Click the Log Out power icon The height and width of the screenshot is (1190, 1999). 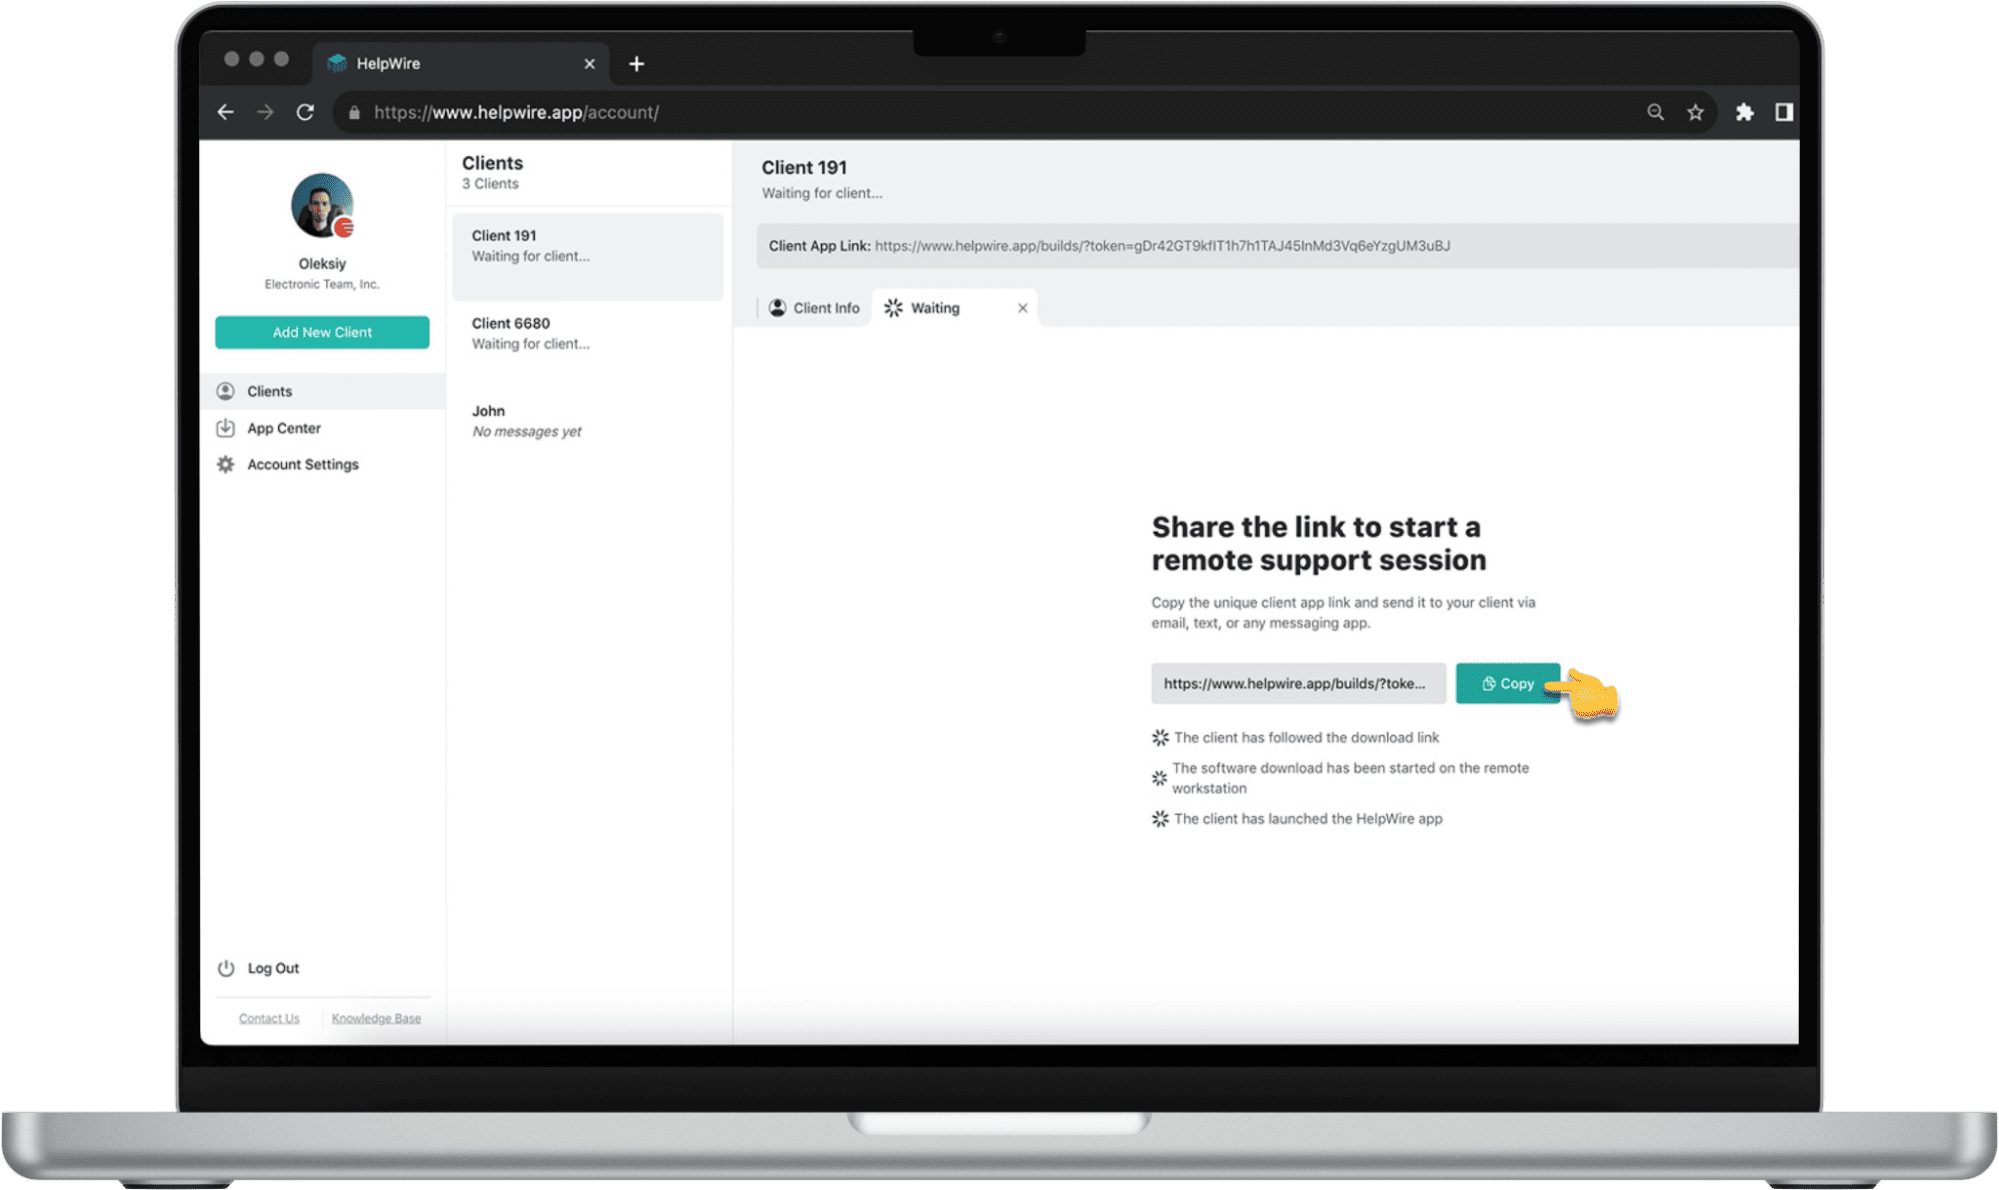point(225,966)
